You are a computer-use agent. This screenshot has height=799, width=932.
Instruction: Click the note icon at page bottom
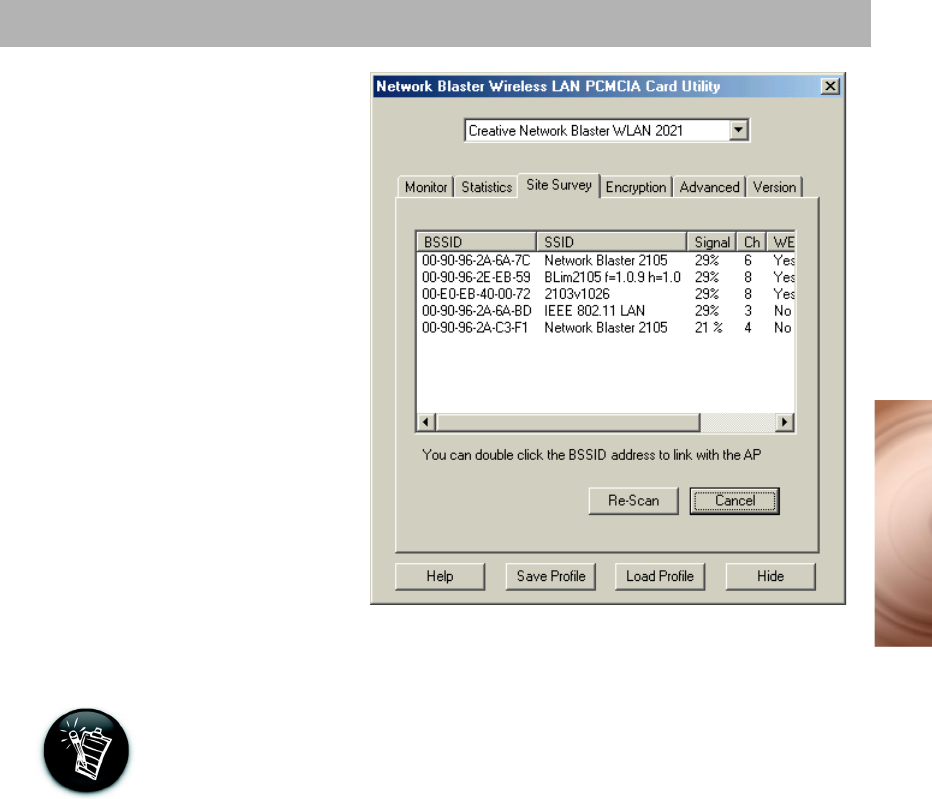(86, 750)
